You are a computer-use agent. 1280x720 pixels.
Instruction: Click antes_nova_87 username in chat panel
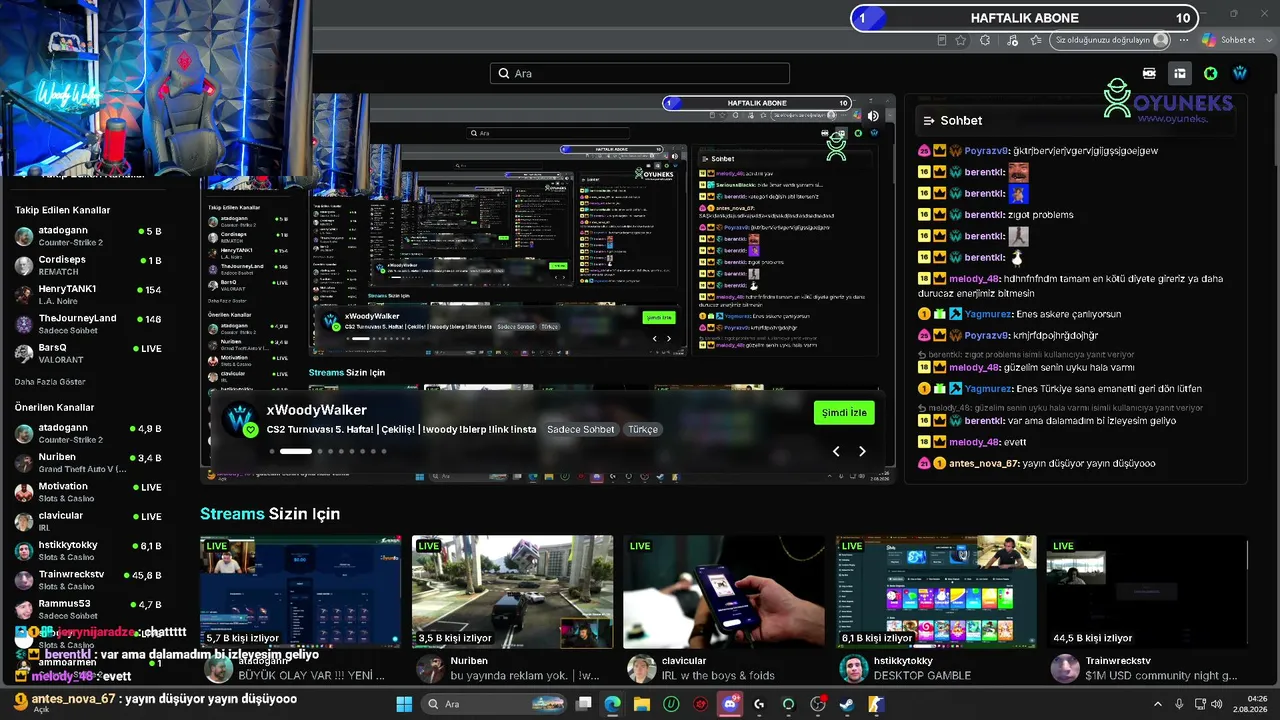[x=983, y=463]
